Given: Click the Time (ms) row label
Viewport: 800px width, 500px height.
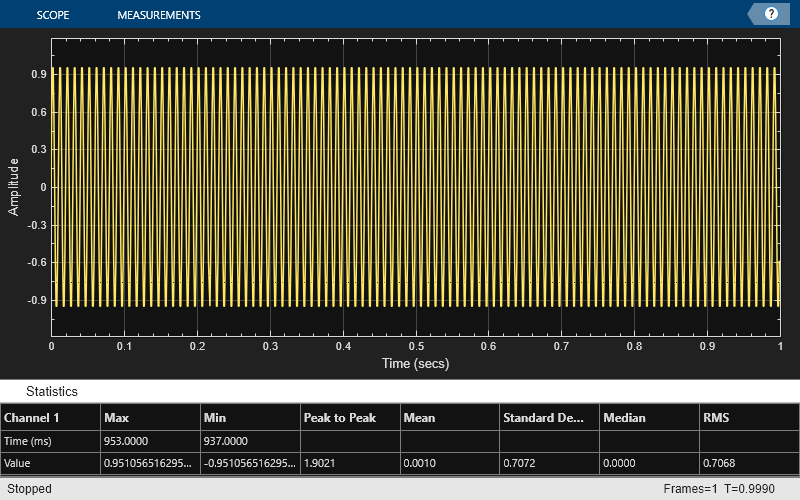Looking at the screenshot, I should click(27, 440).
